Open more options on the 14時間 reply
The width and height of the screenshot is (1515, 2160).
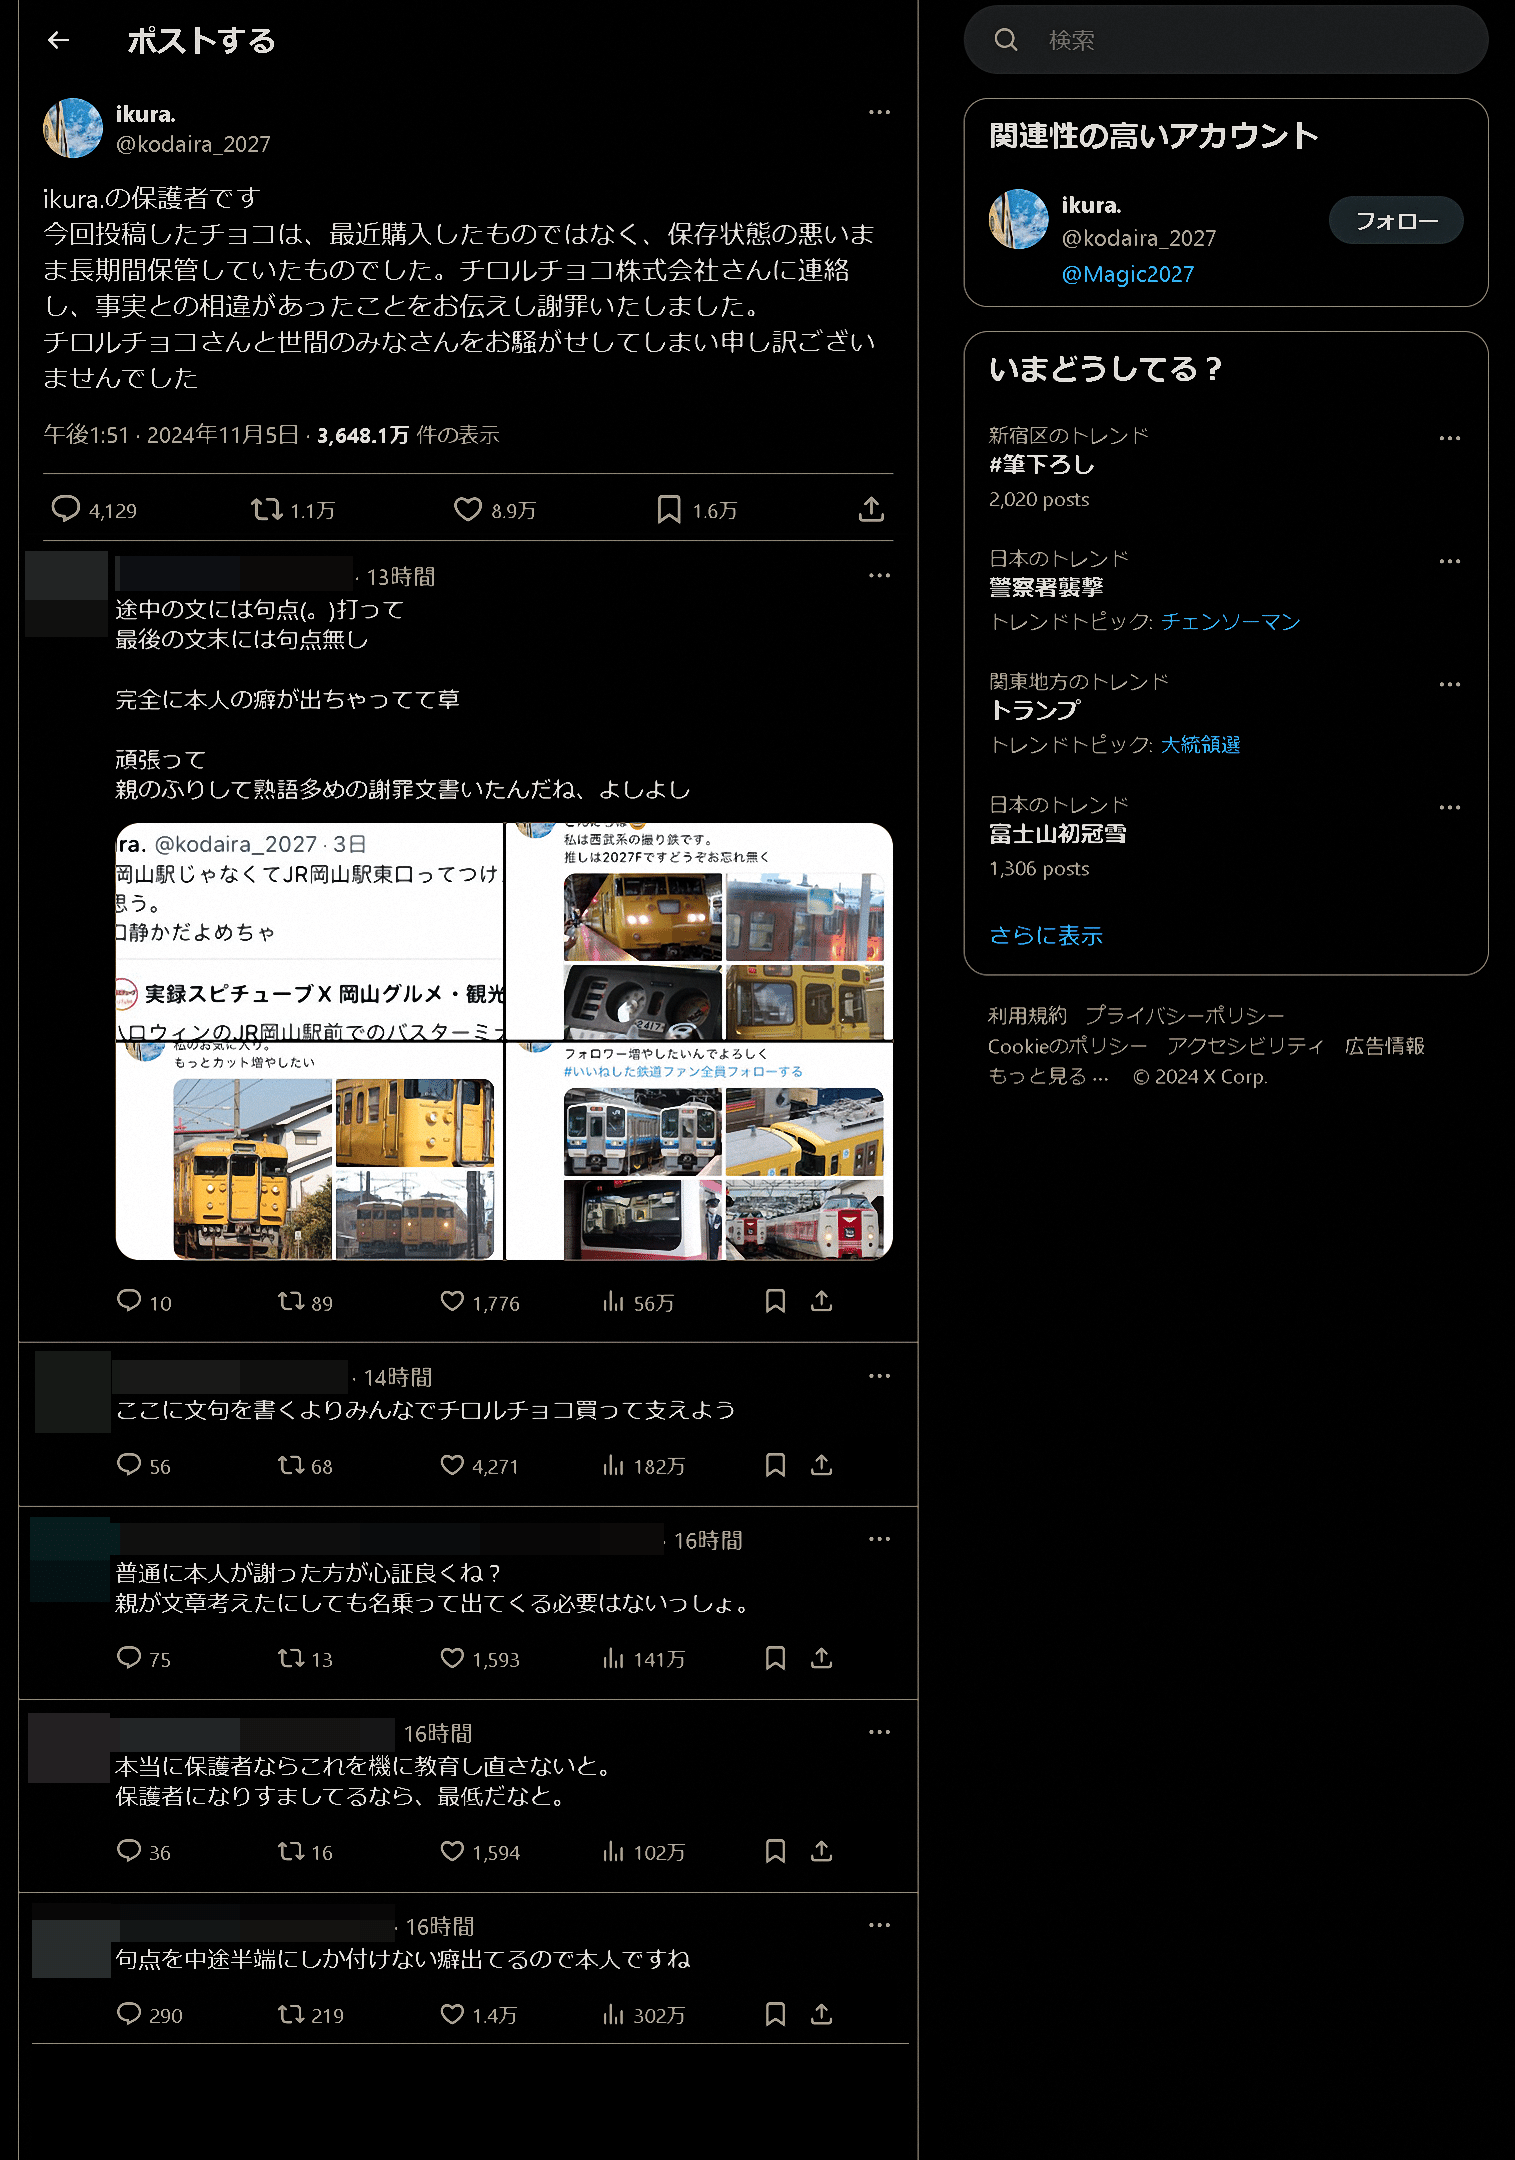coord(879,1376)
